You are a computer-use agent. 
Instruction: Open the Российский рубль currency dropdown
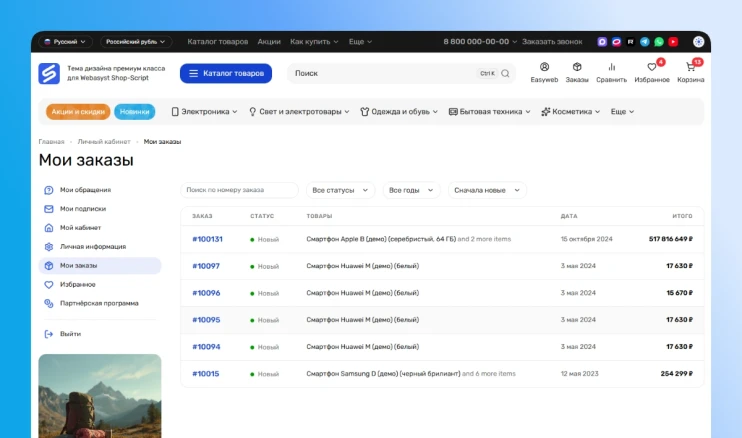coord(136,42)
